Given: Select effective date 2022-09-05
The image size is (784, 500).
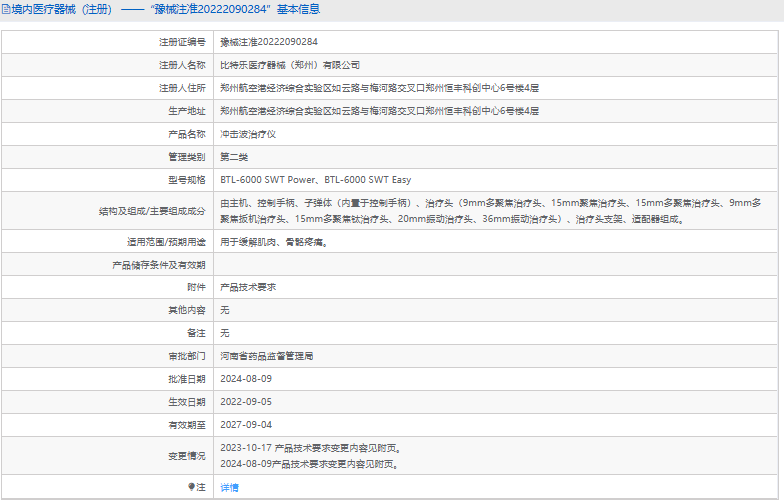Looking at the screenshot, I should pos(246,402).
